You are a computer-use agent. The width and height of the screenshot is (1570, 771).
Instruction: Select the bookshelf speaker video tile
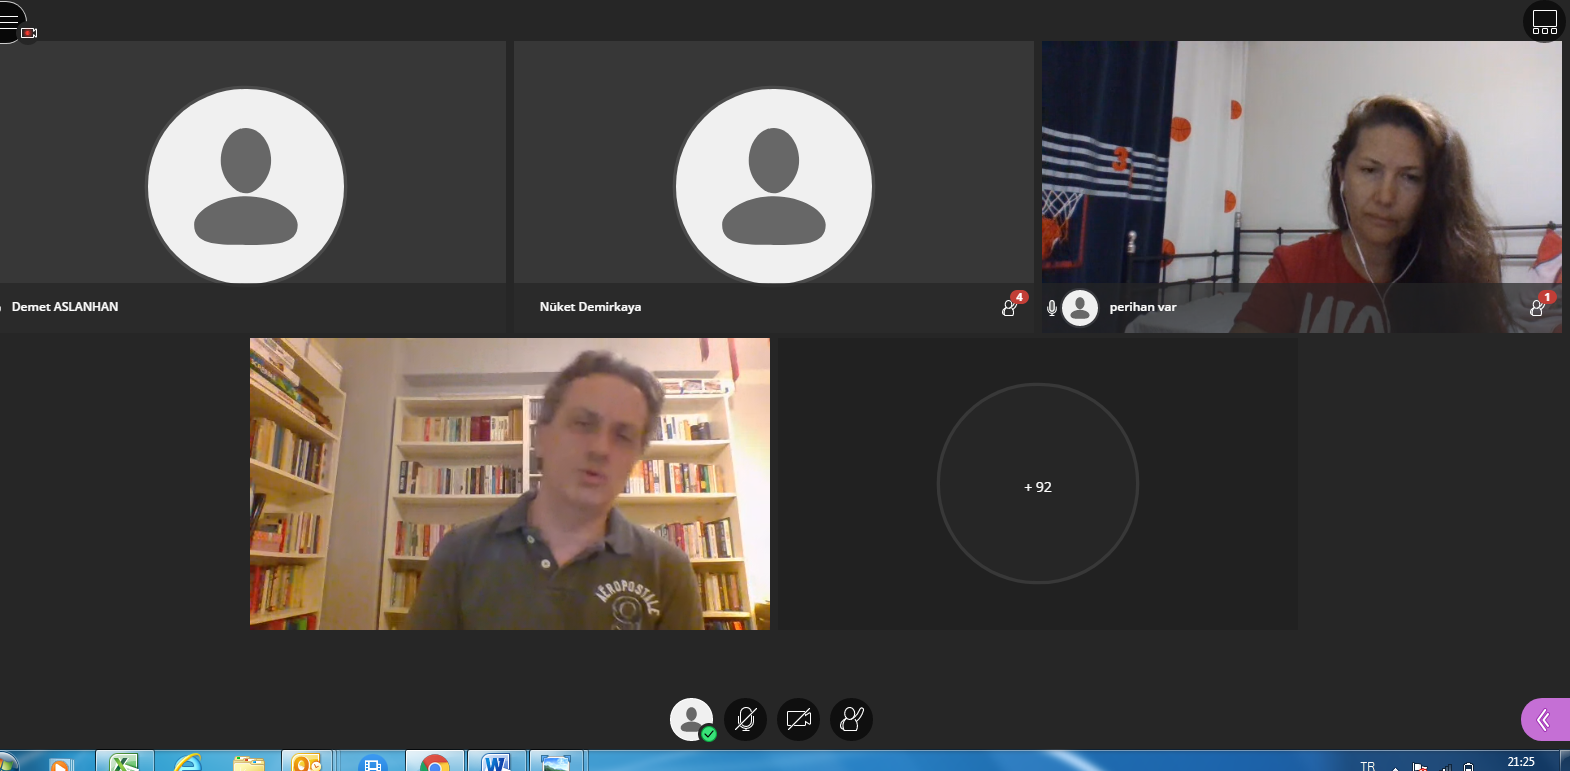pyautogui.click(x=509, y=484)
